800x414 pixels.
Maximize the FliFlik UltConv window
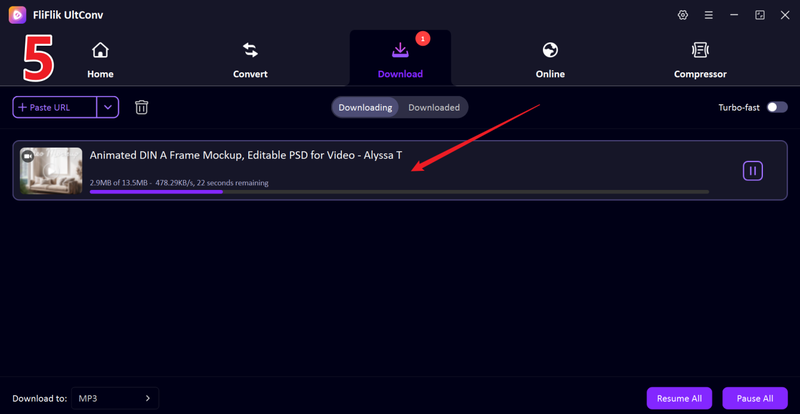[760, 15]
